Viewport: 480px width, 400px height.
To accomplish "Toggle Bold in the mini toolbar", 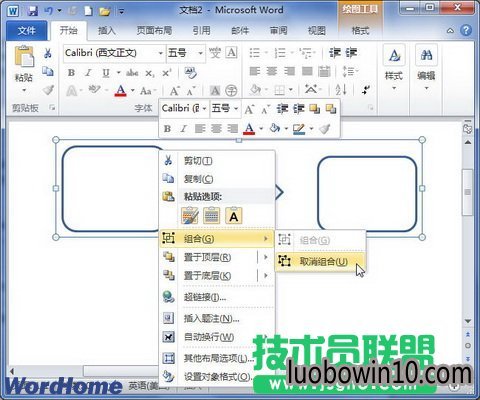I will (167, 128).
